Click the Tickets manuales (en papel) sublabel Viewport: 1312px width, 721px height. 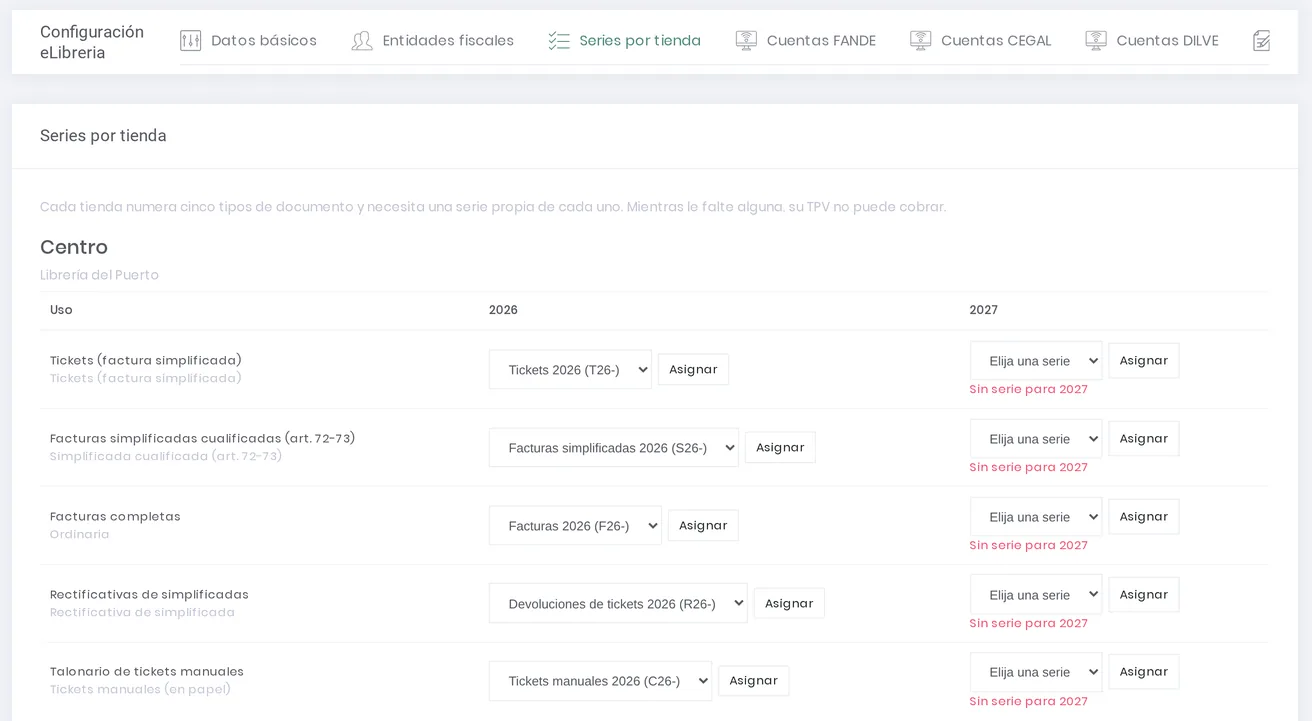(x=140, y=690)
